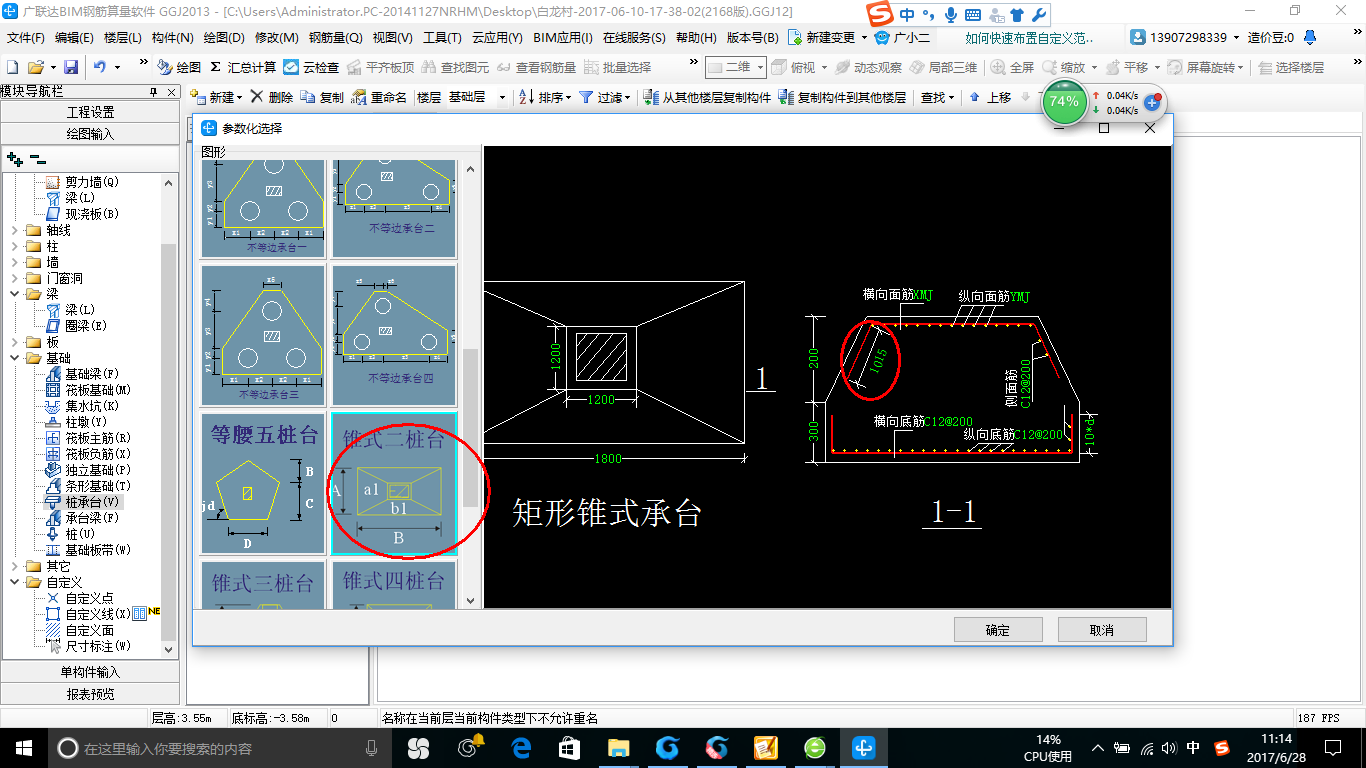
Task: Click 广小二 assistant icon
Action: (x=881, y=38)
